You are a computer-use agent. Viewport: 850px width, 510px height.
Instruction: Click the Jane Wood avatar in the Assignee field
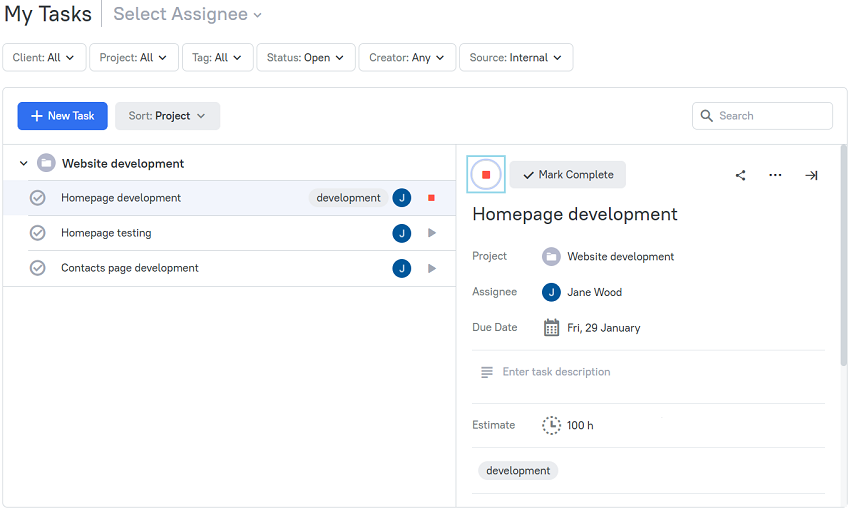pos(551,292)
